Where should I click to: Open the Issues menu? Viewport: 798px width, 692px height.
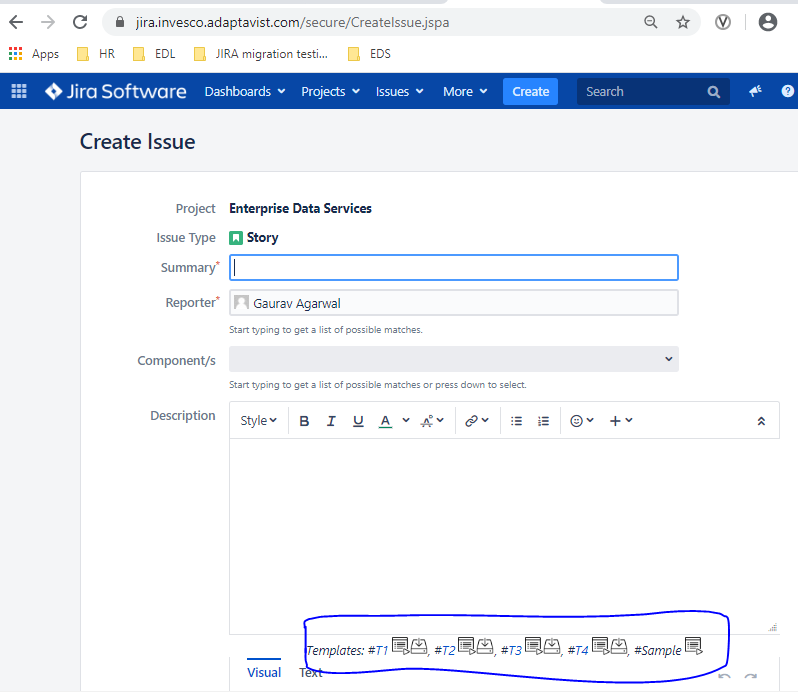400,92
